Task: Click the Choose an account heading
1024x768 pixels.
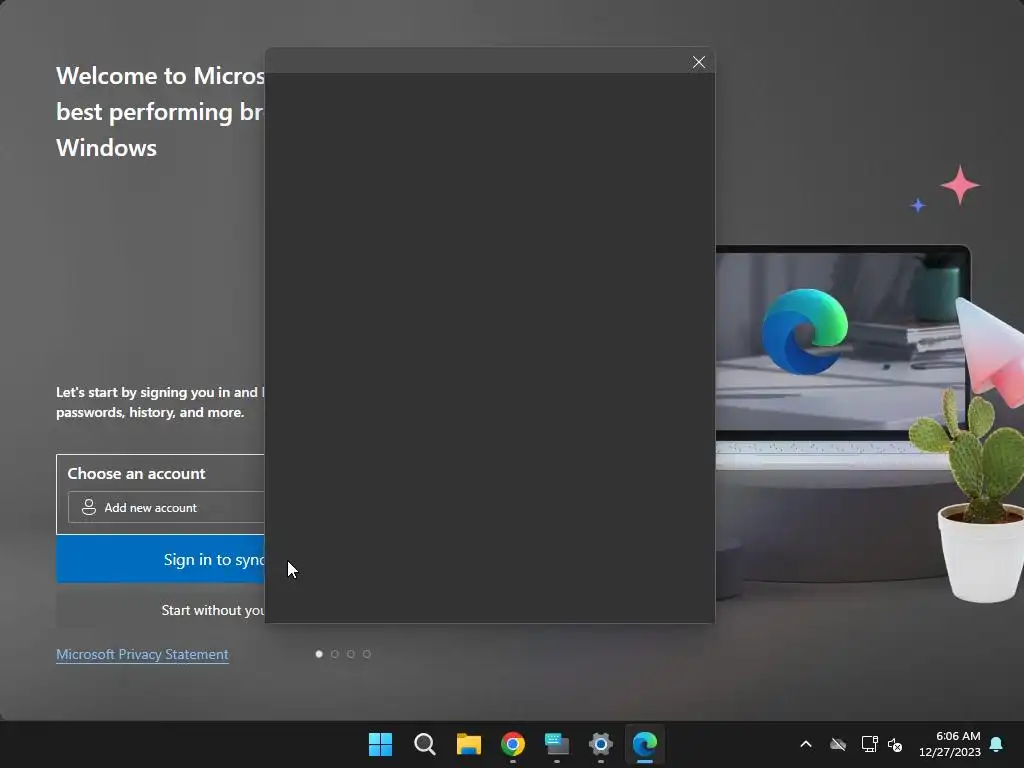Action: pos(136,473)
